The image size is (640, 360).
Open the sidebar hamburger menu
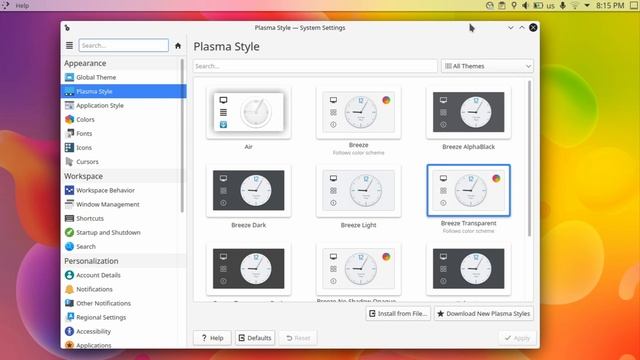click(69, 45)
